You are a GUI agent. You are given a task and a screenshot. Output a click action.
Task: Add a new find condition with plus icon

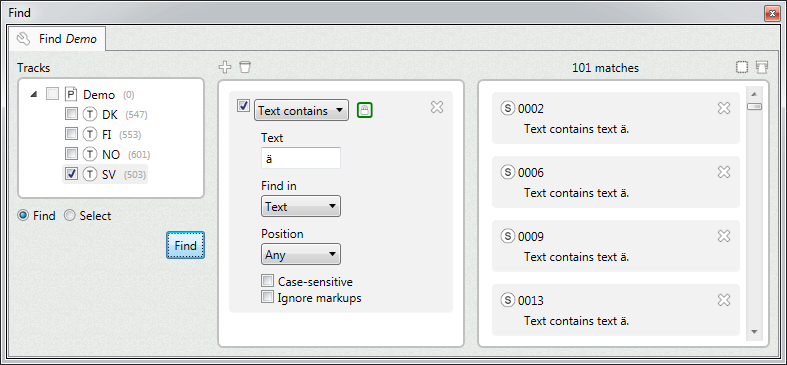click(x=225, y=67)
